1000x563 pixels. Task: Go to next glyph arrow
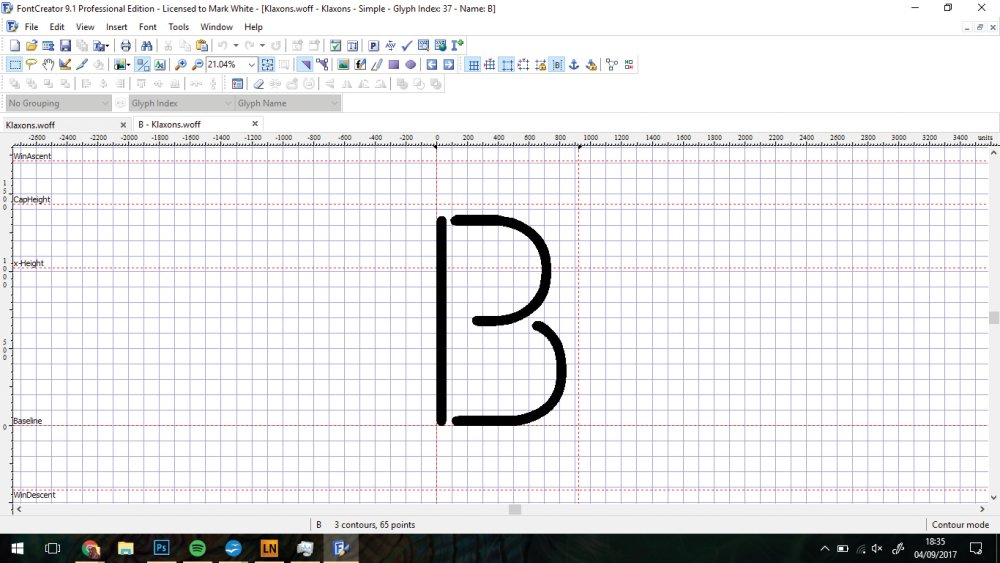point(448,64)
